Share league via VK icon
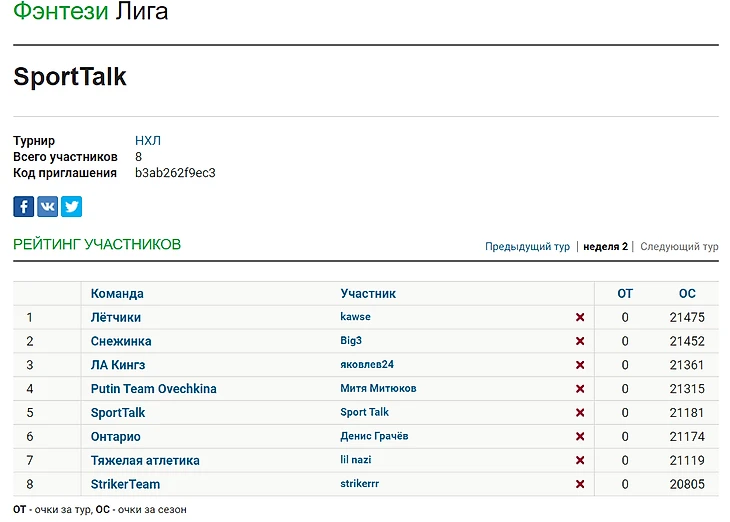 click(48, 207)
